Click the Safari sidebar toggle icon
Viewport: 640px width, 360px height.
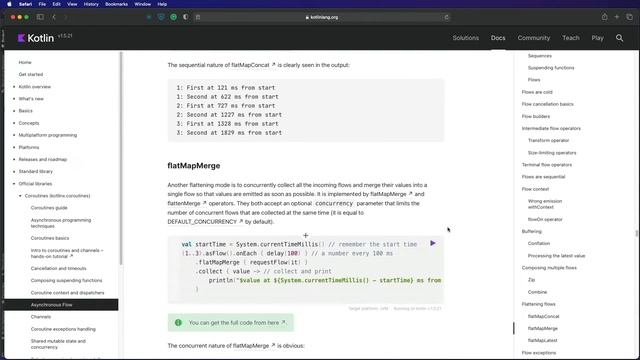point(40,17)
